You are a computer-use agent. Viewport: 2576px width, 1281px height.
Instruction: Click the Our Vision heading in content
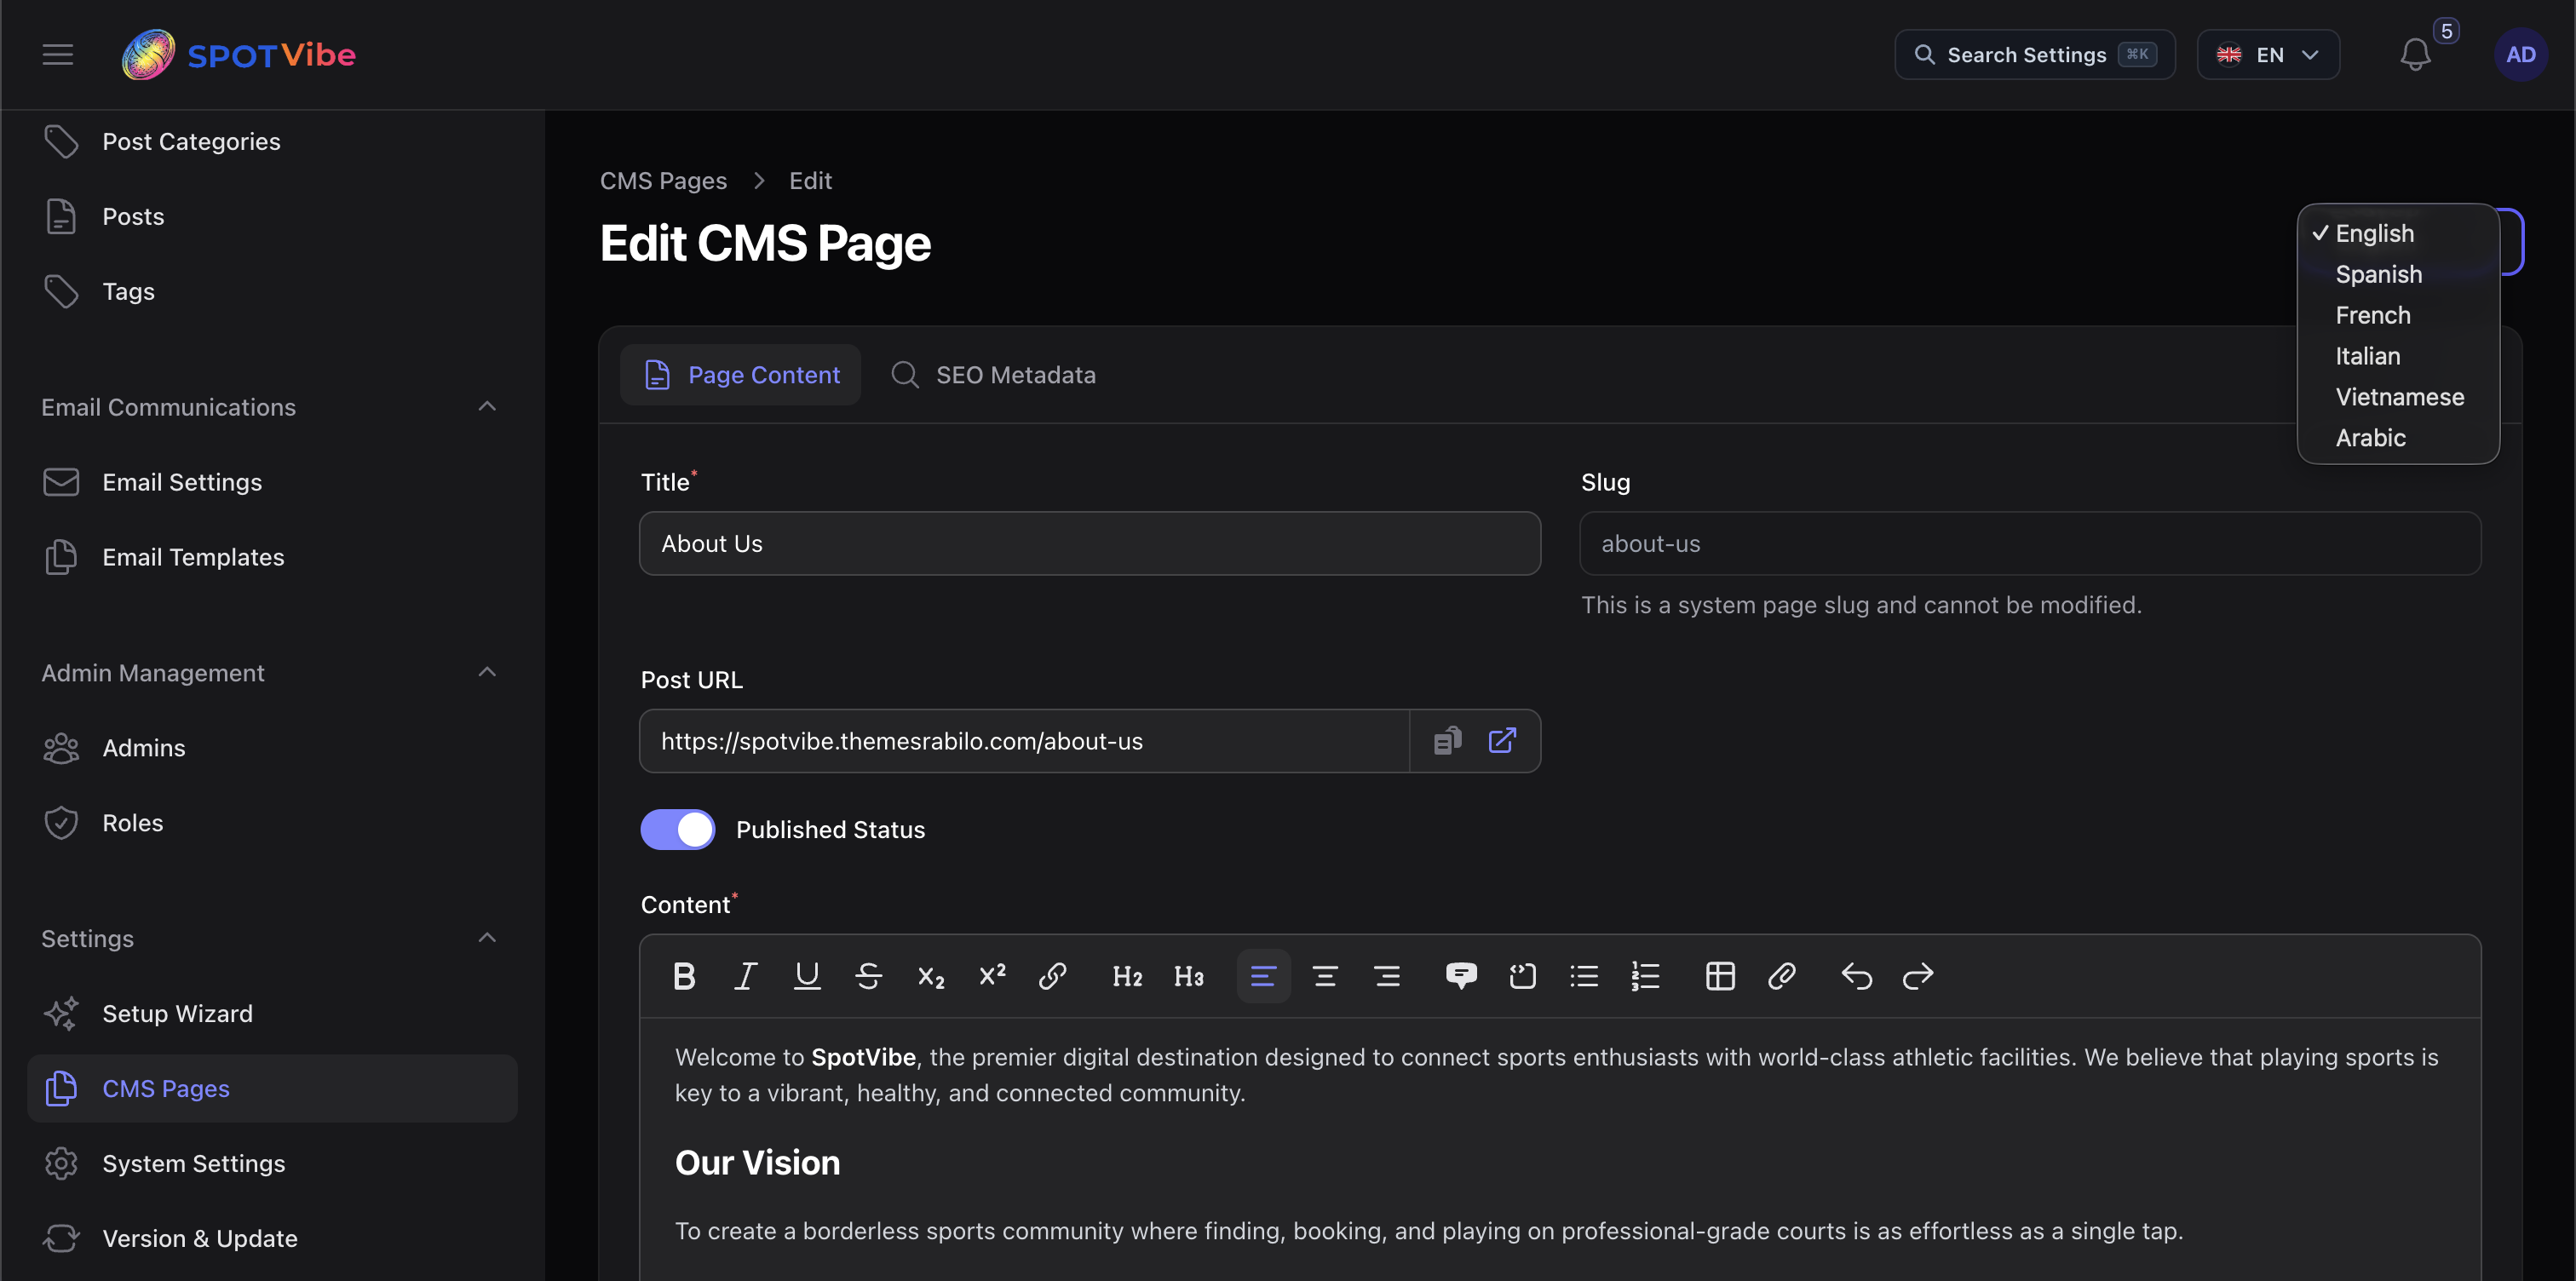(x=757, y=1163)
